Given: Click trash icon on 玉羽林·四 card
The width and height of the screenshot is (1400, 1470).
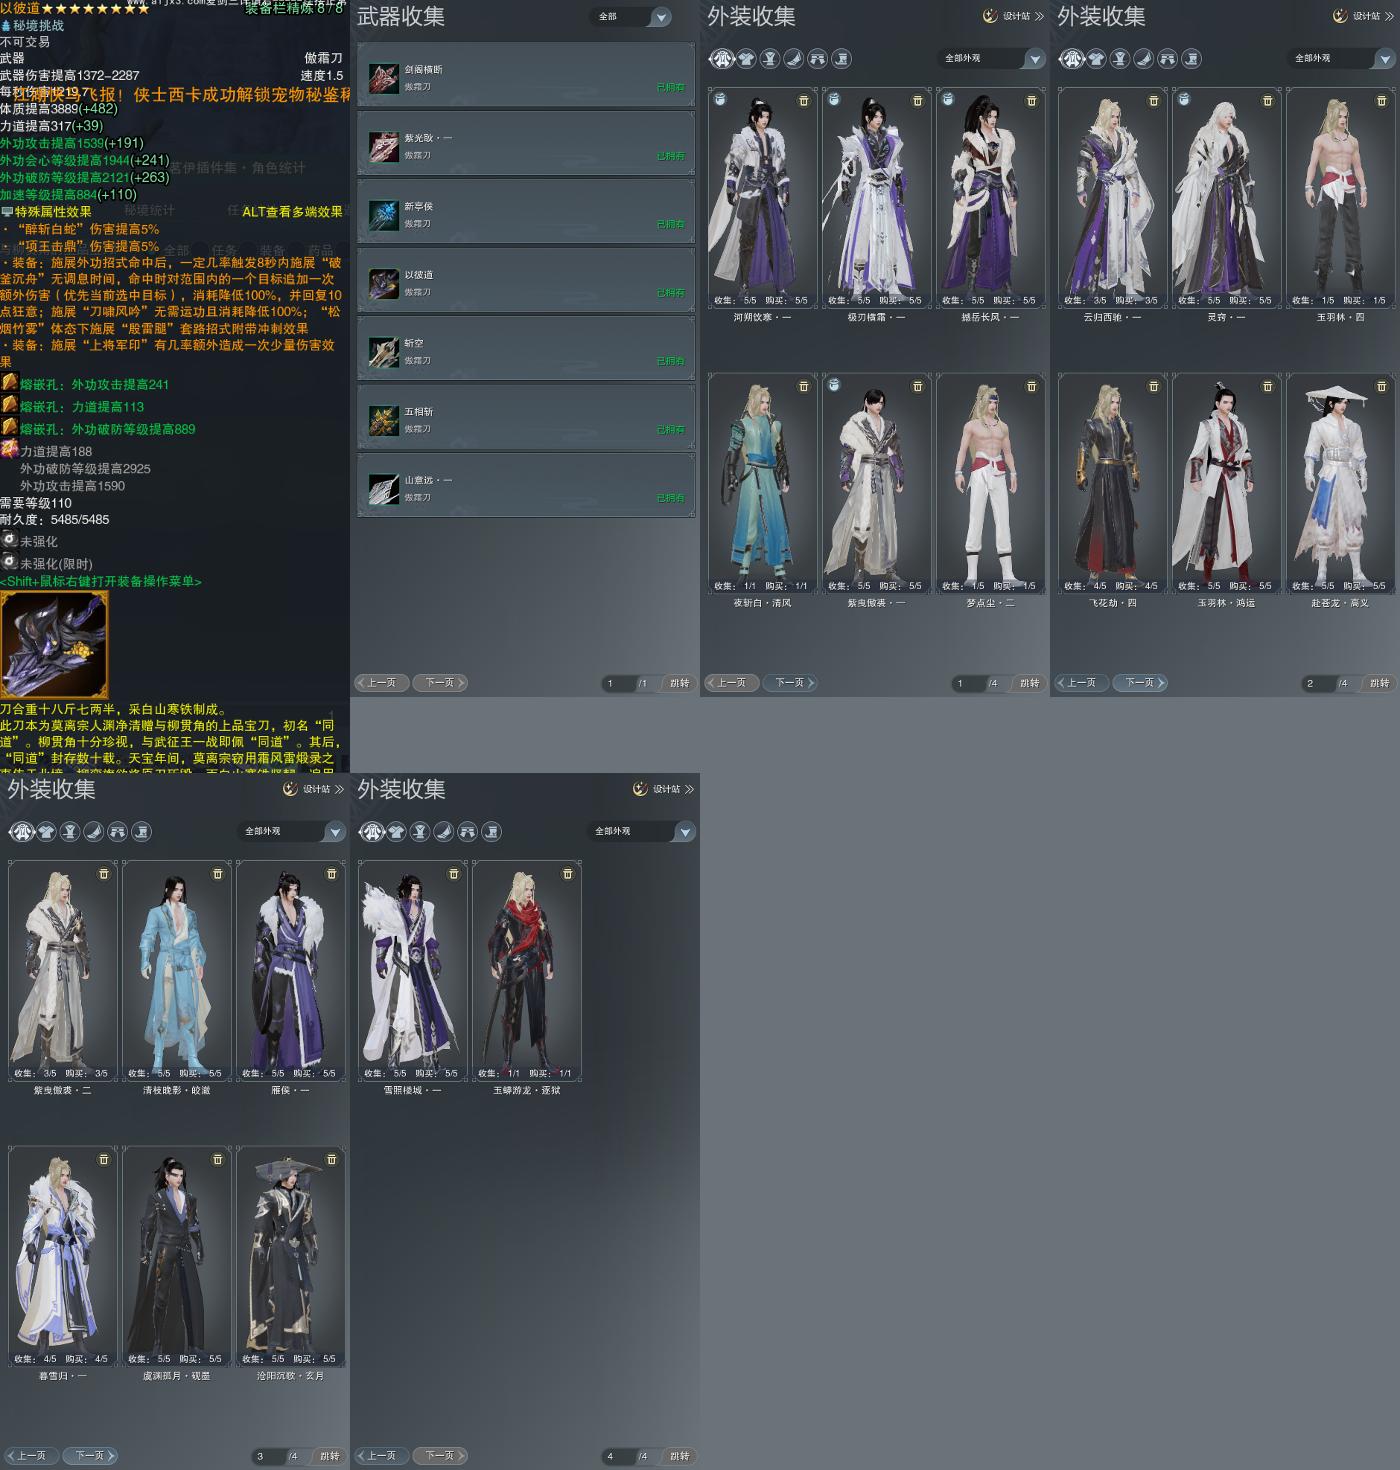Looking at the screenshot, I should pos(1382,101).
